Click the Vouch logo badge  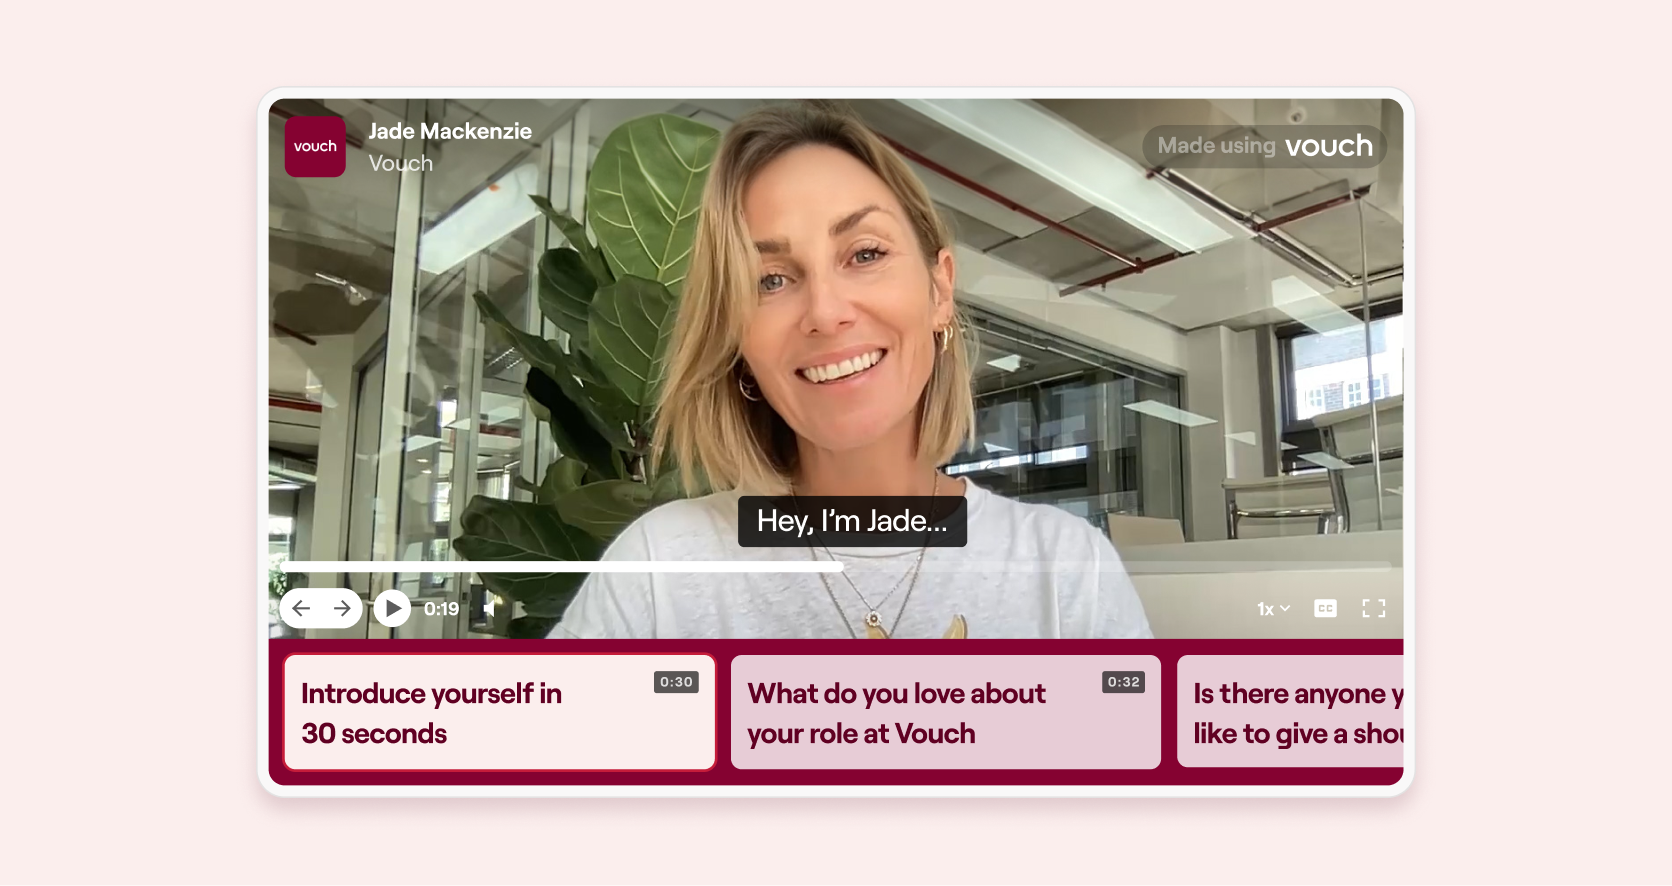pyautogui.click(x=315, y=146)
